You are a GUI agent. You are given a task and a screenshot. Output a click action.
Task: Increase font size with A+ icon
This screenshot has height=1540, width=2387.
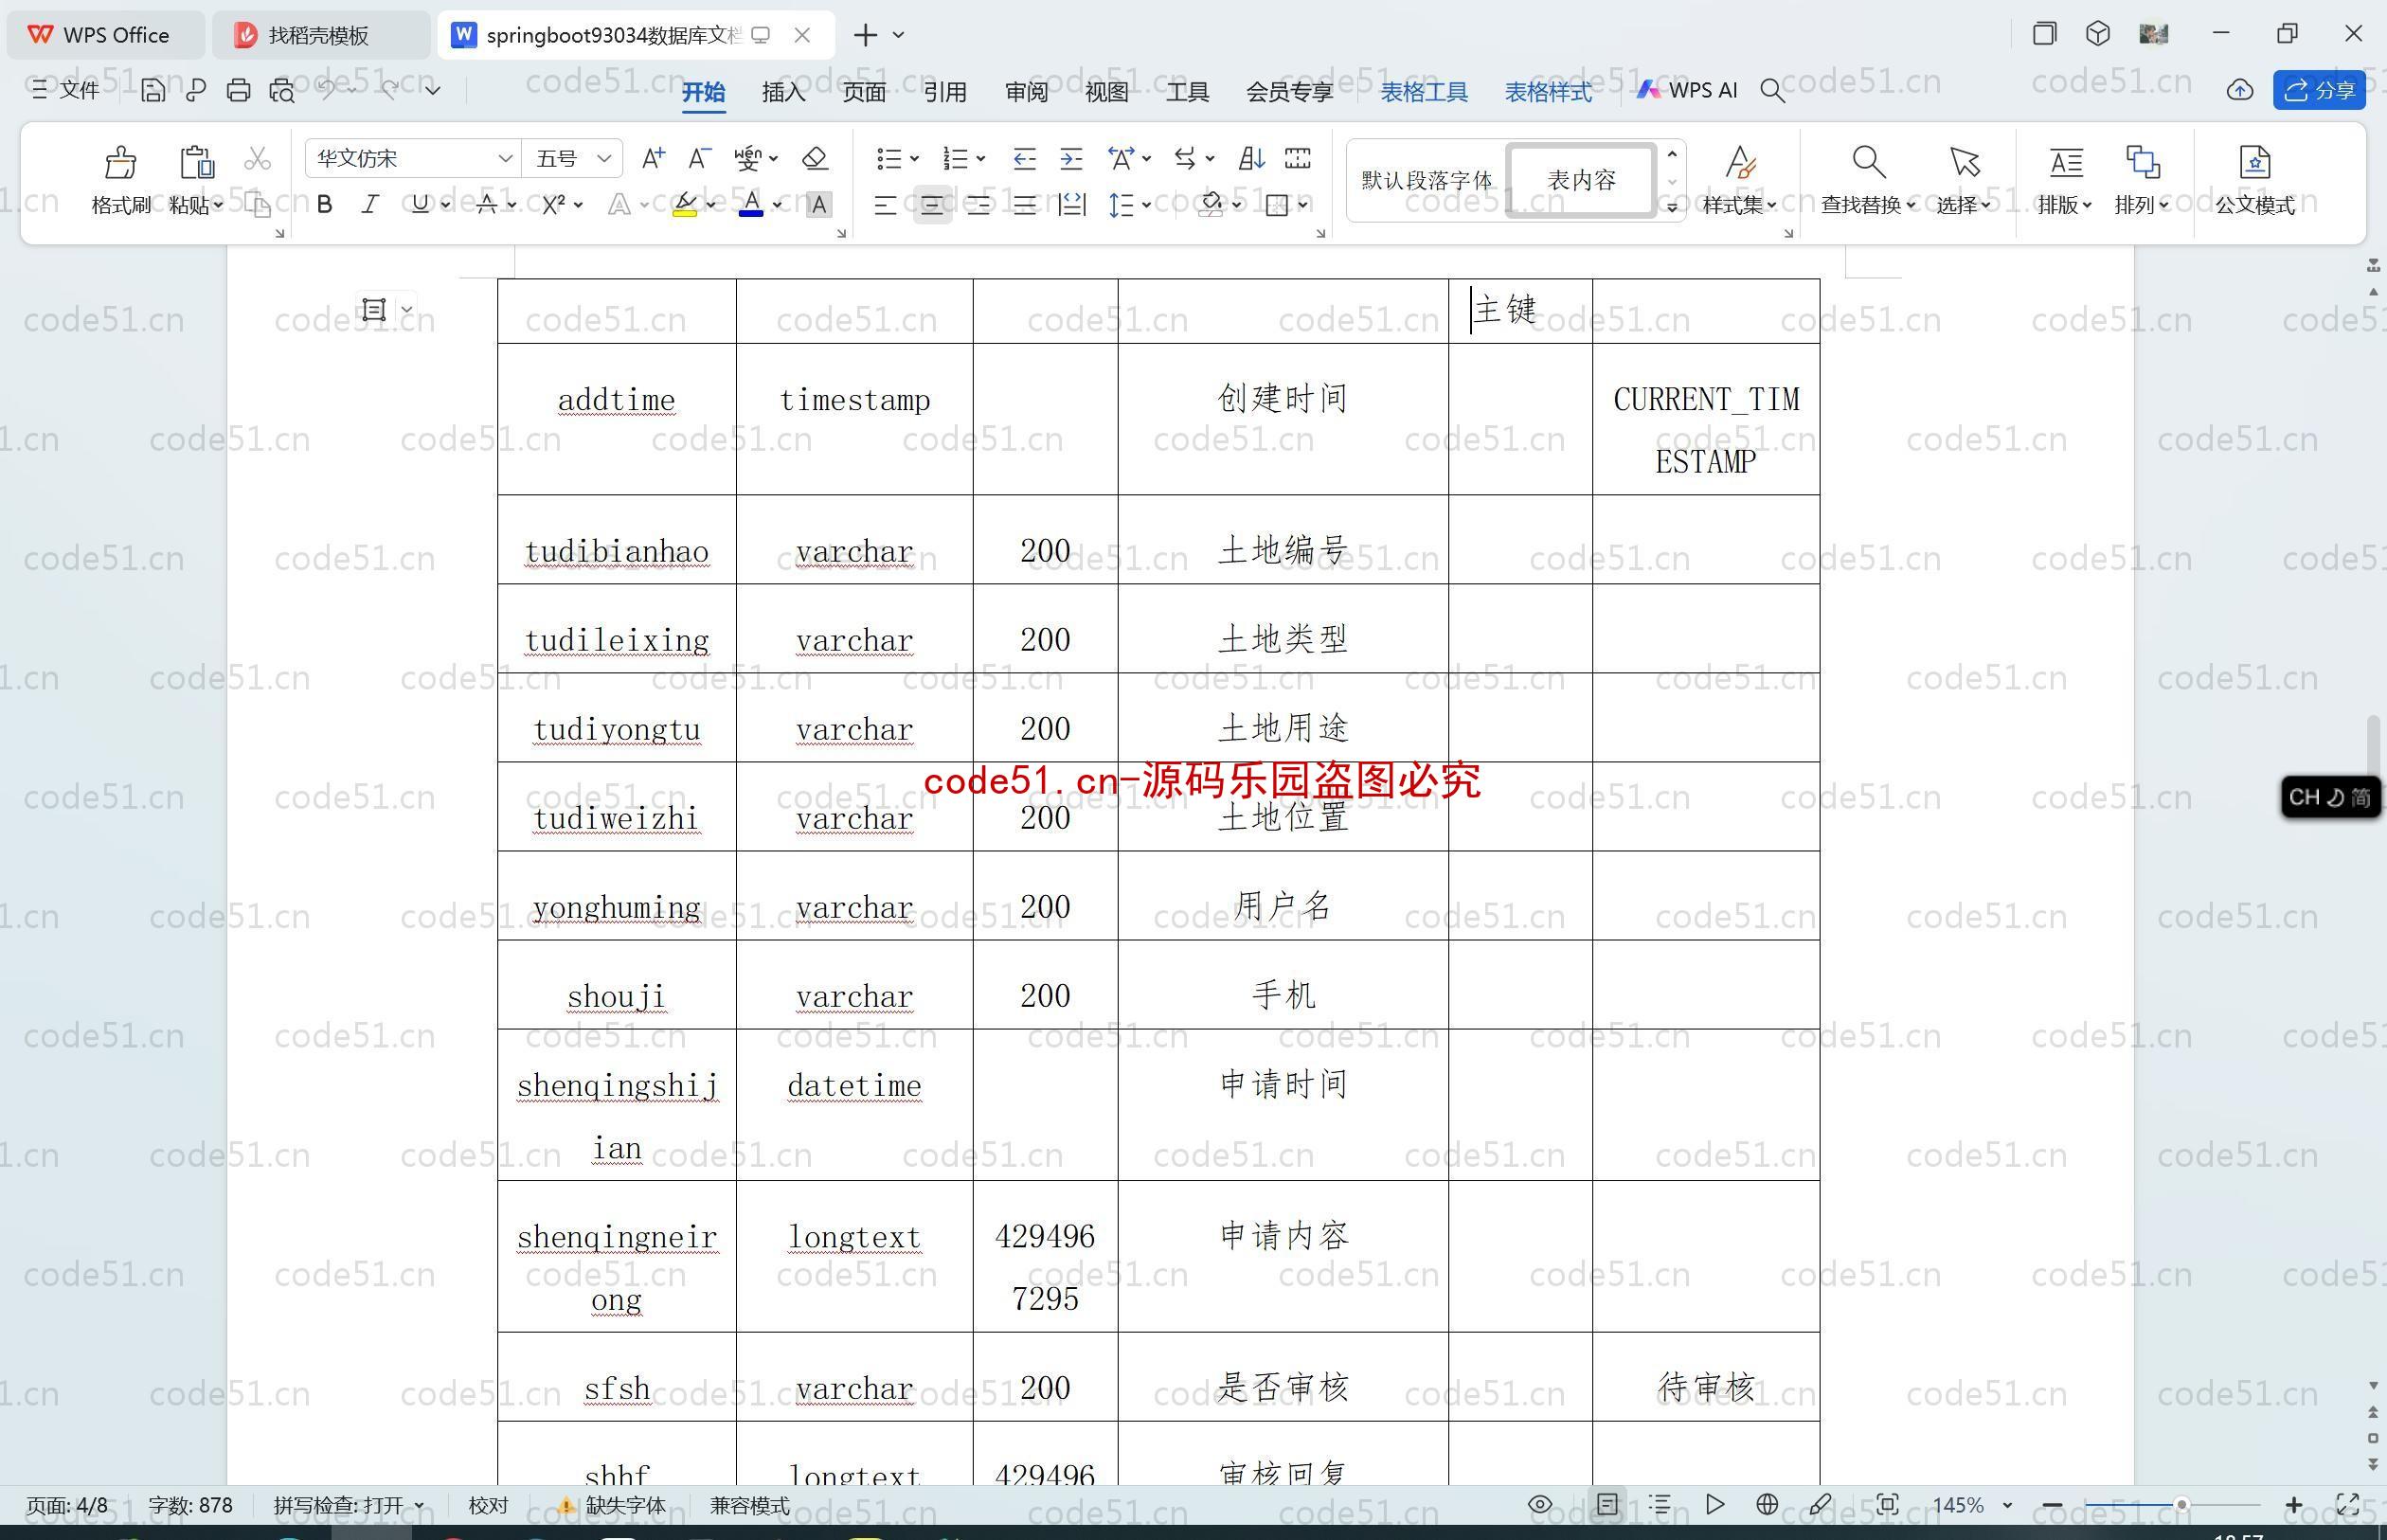(x=653, y=158)
